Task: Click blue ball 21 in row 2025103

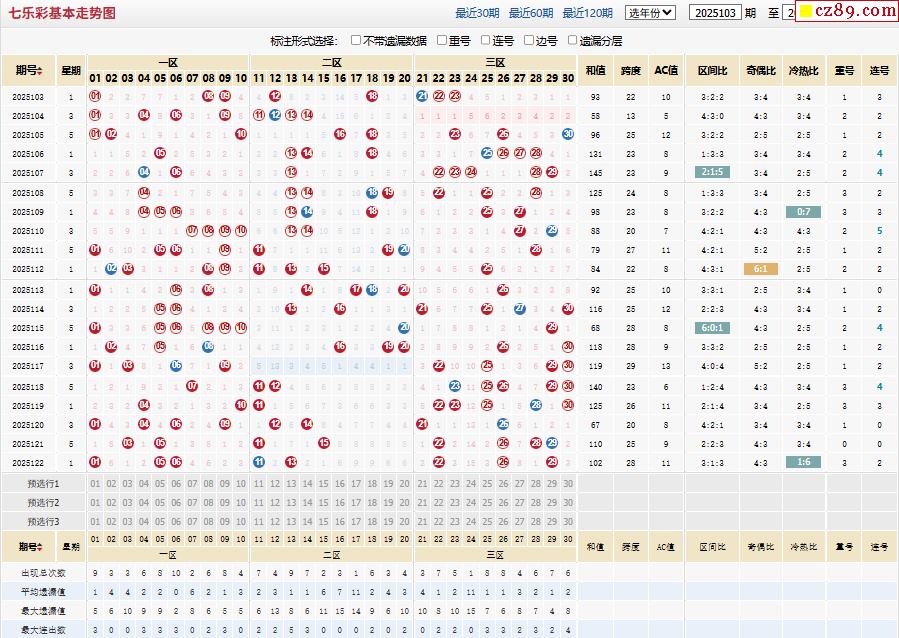Action: click(422, 97)
